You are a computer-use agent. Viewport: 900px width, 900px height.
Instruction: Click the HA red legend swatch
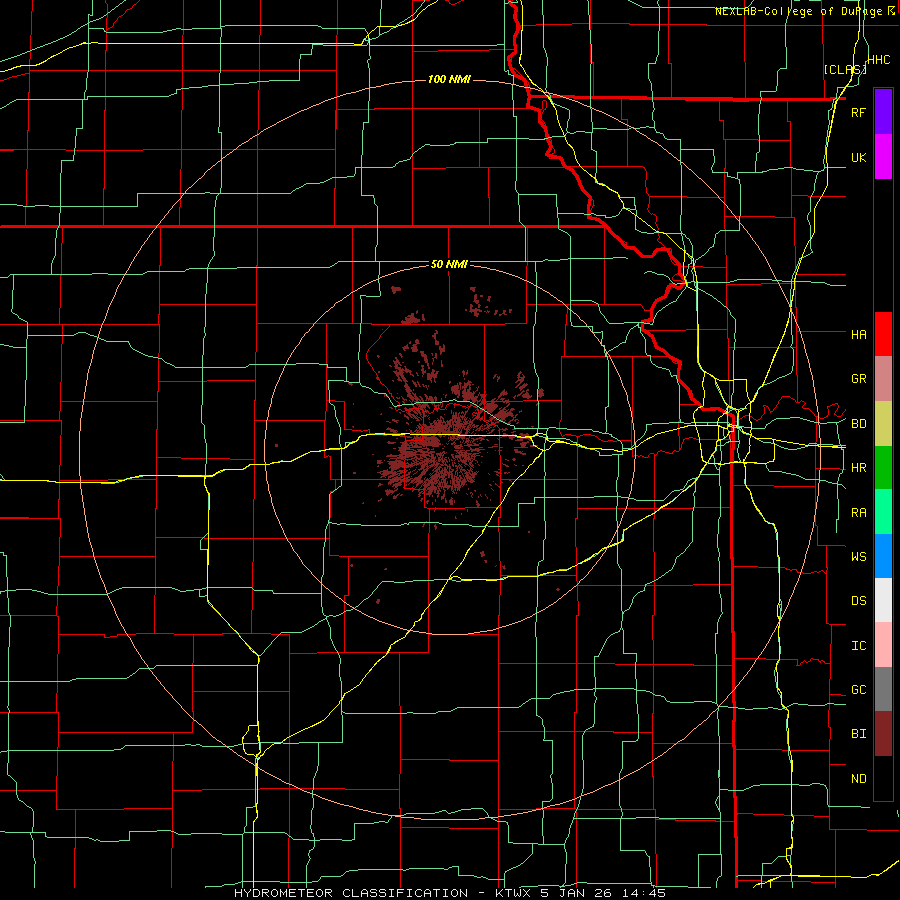[x=883, y=334]
